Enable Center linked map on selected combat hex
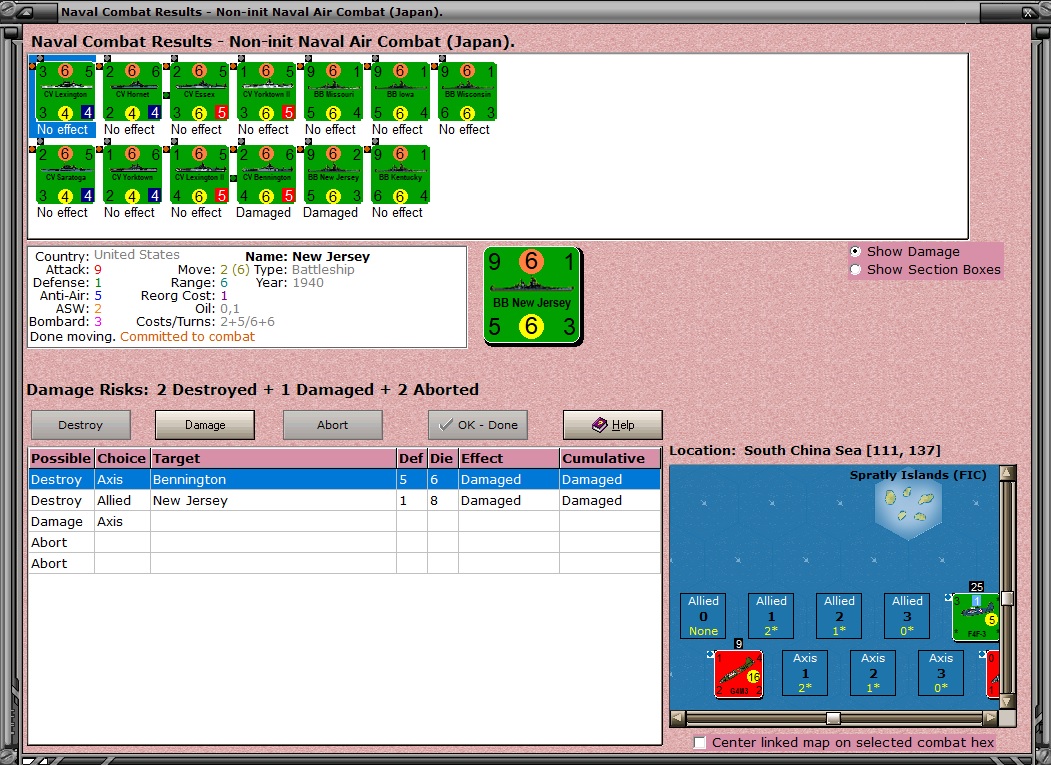The height and width of the screenshot is (765, 1051). (x=700, y=742)
